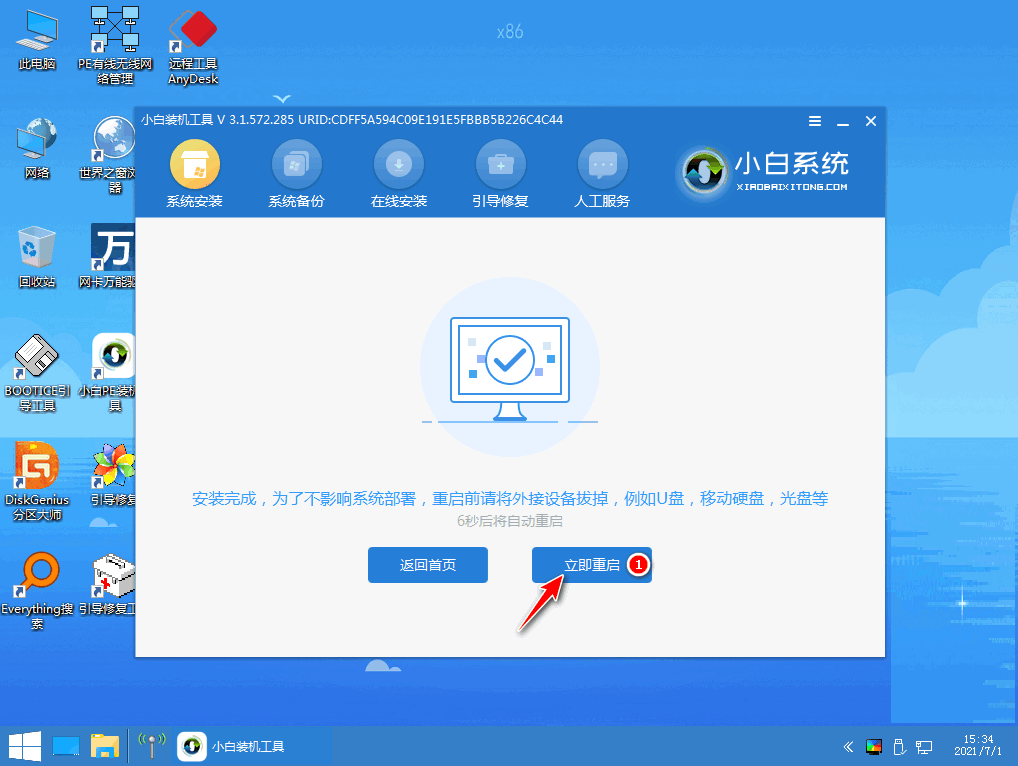The image size is (1018, 766).
Task: Click the 返回首页 button
Action: point(428,565)
